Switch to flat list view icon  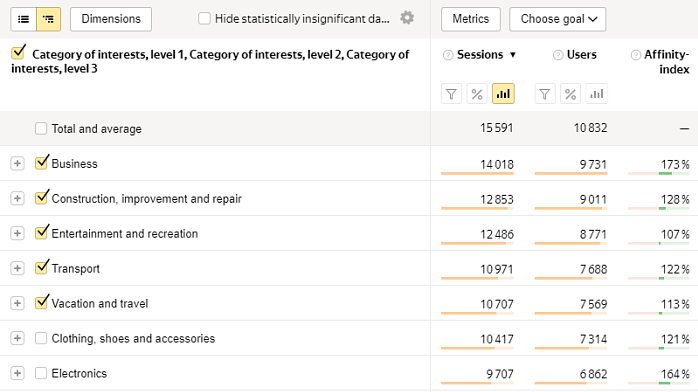(x=24, y=19)
